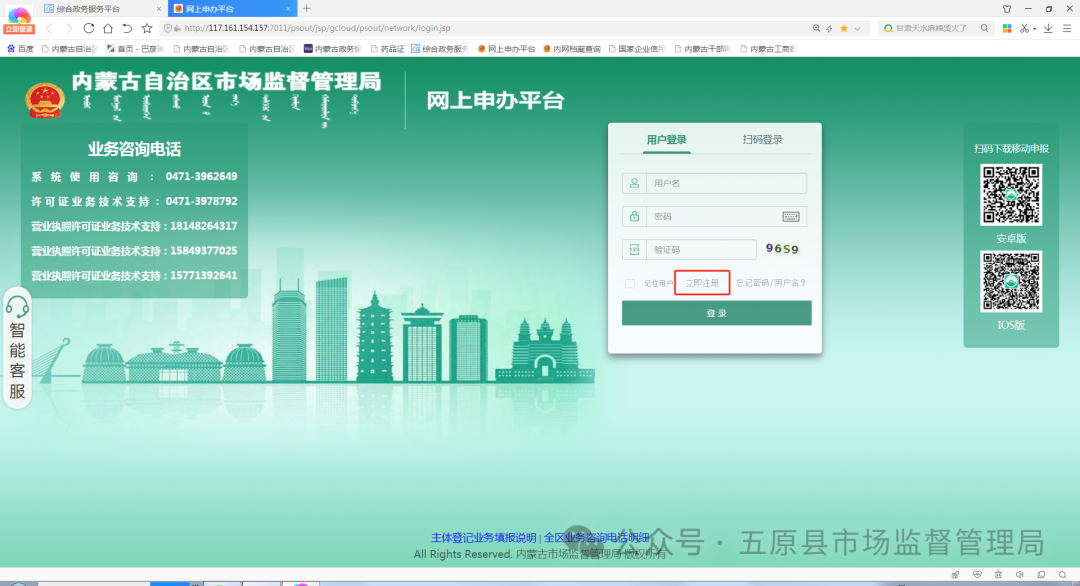The height and width of the screenshot is (586, 1080).
Task: Click the 安卓版 Android QR code
Action: [x=1011, y=195]
